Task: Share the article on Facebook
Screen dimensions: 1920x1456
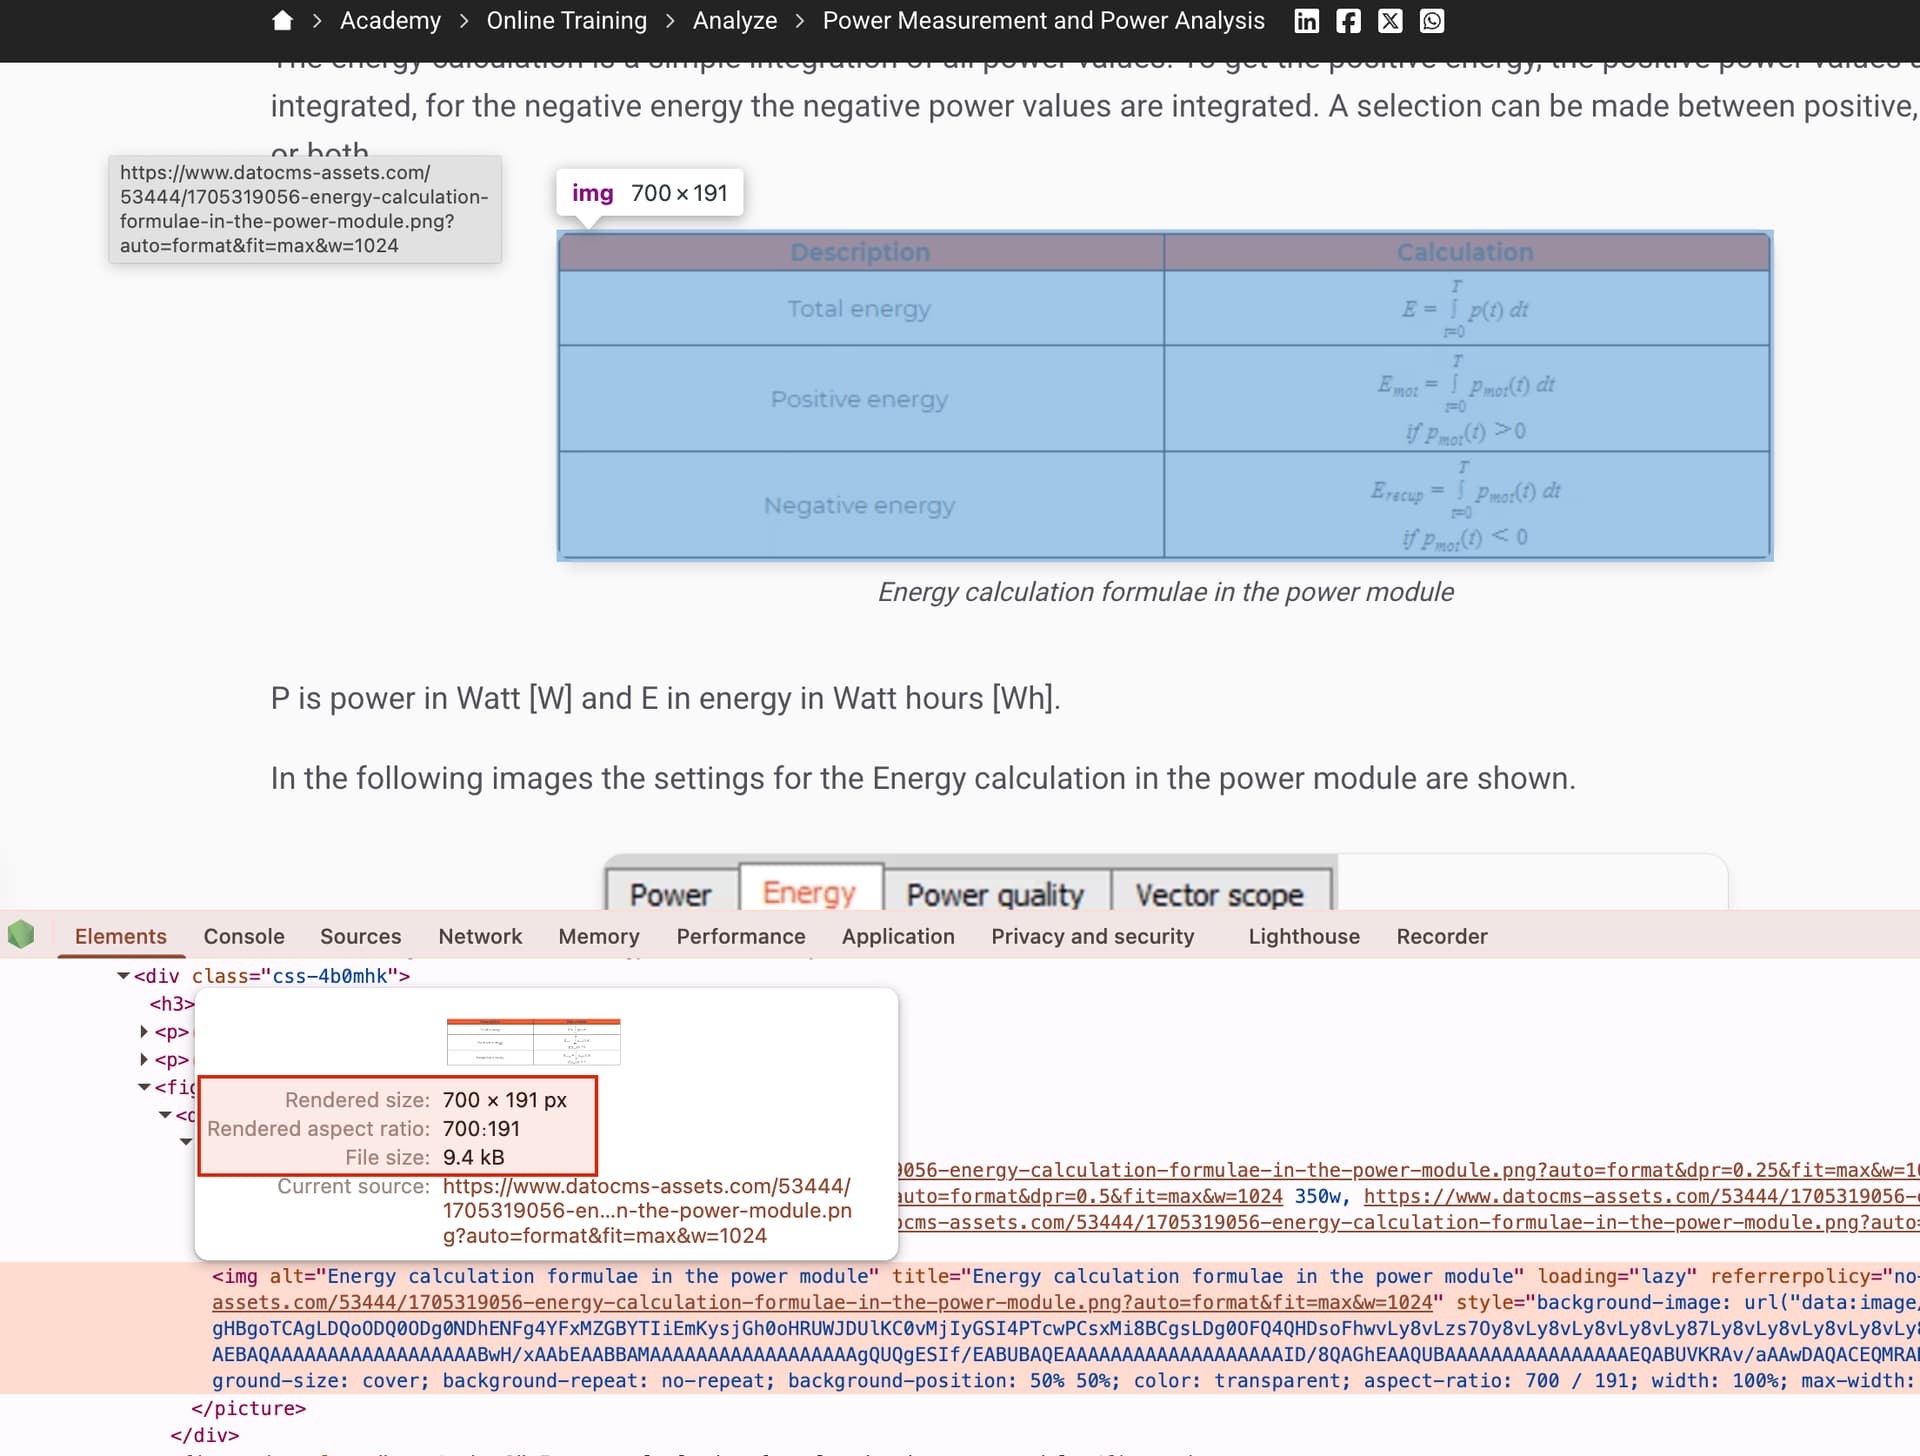Action: (1348, 21)
